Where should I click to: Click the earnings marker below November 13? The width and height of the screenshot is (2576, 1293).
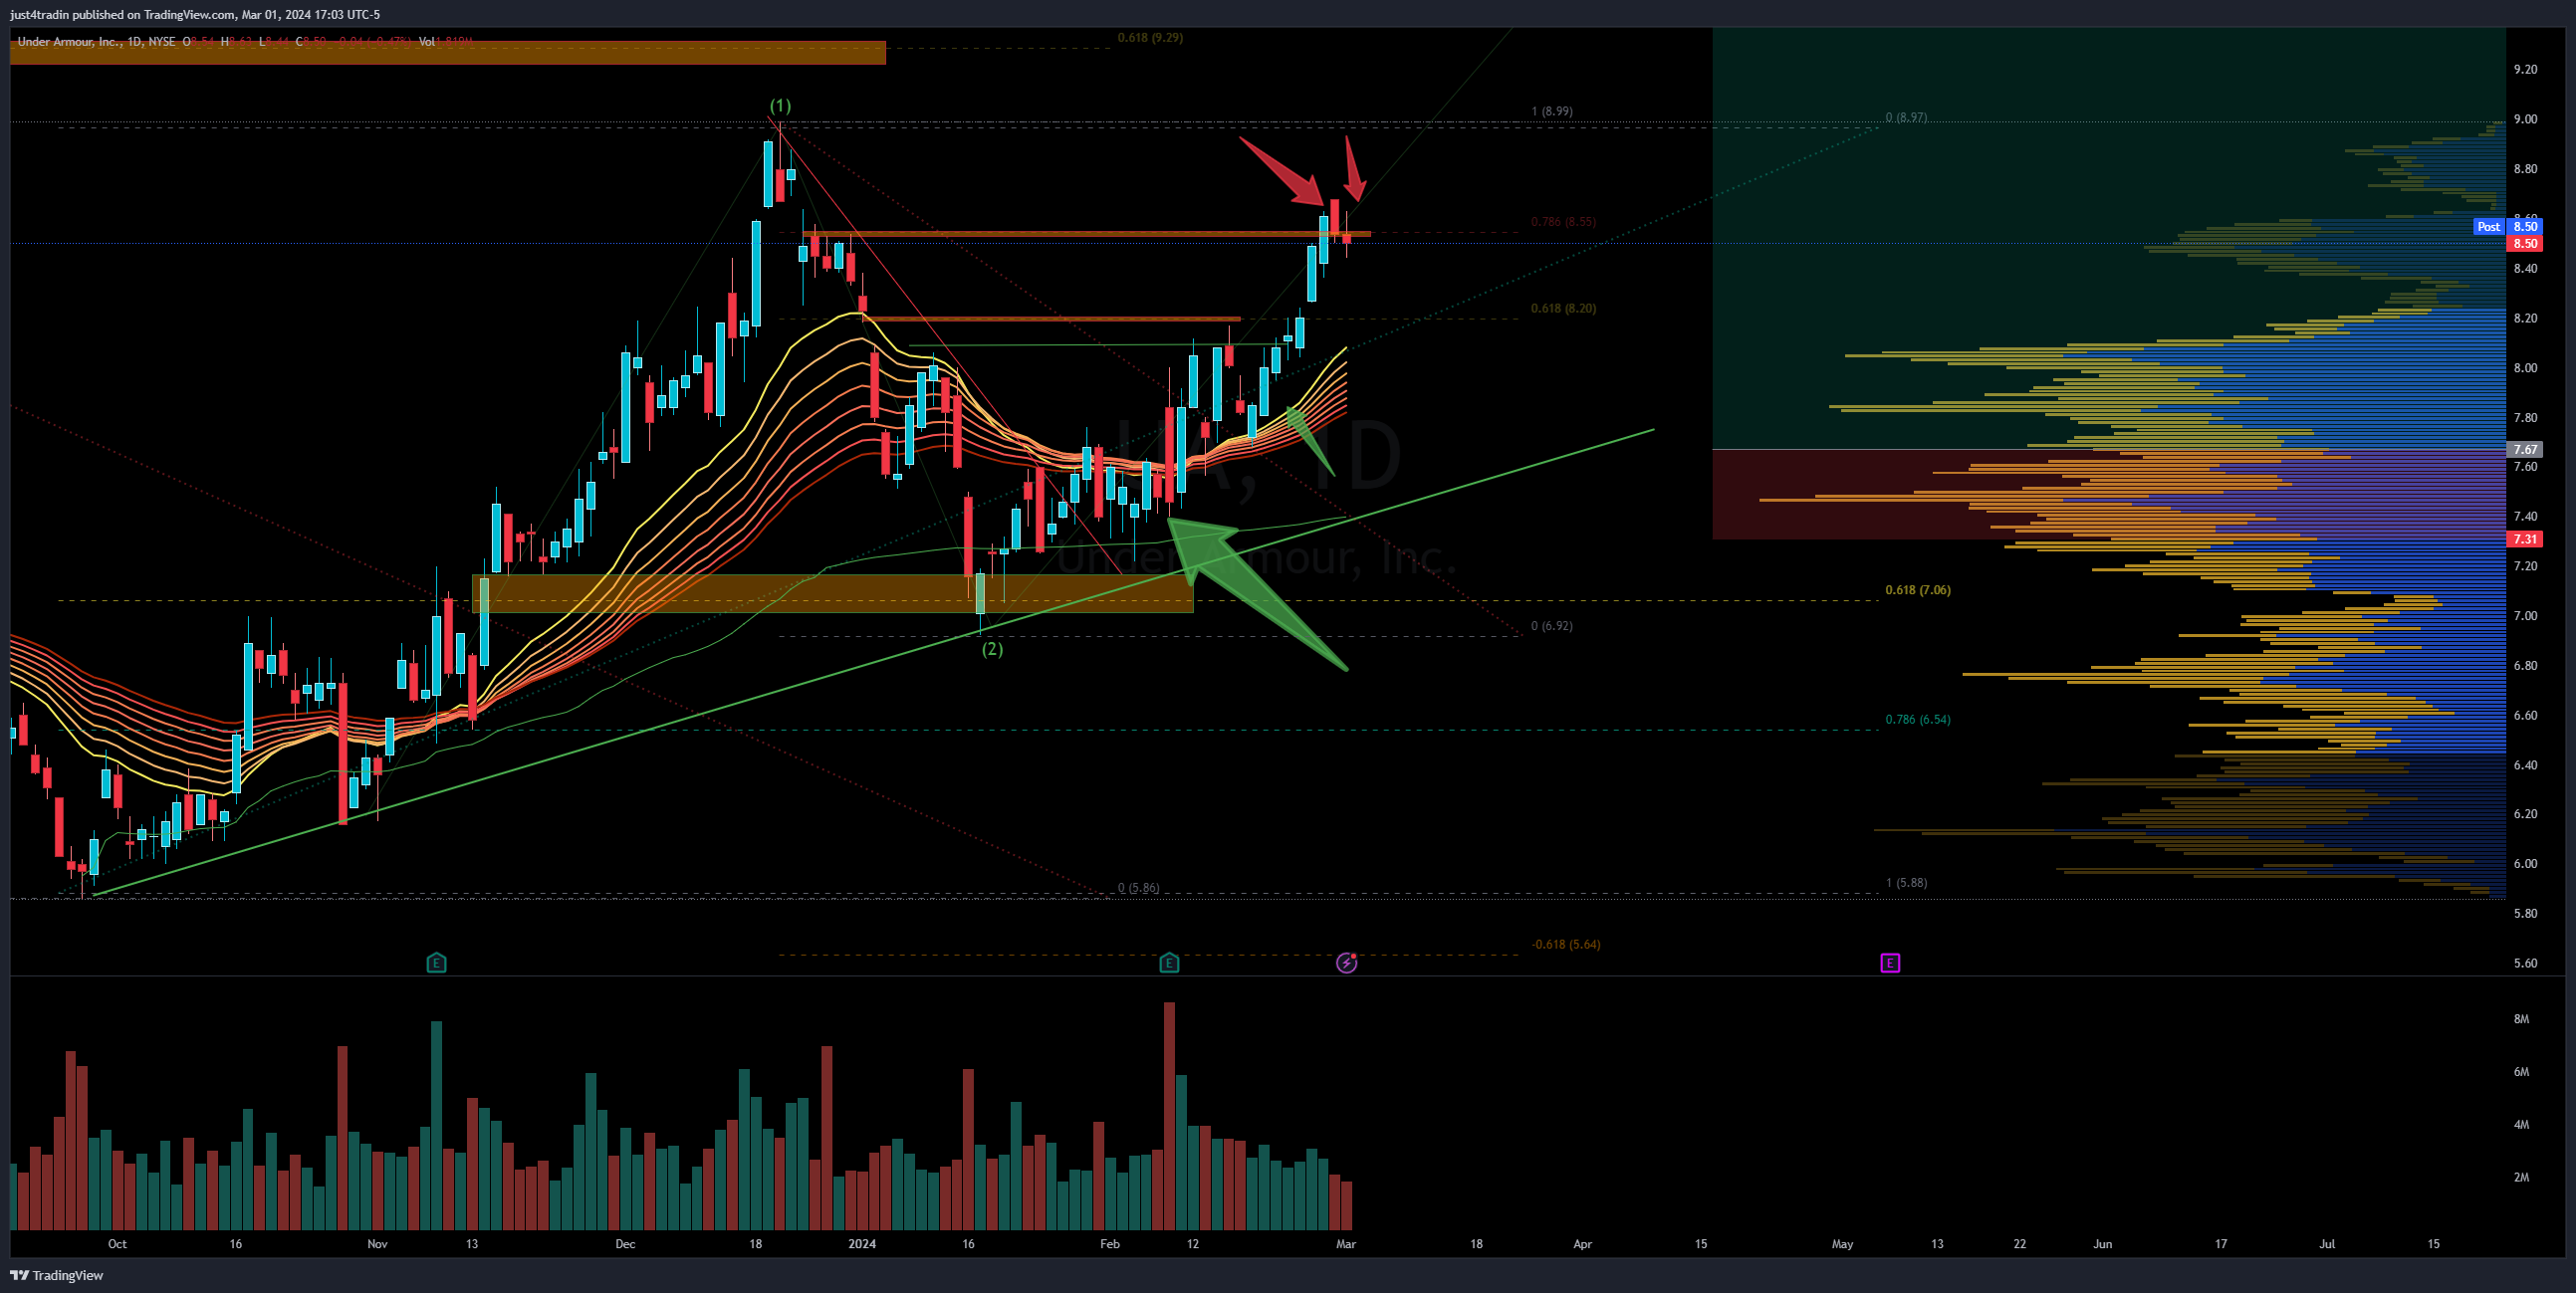(x=436, y=963)
